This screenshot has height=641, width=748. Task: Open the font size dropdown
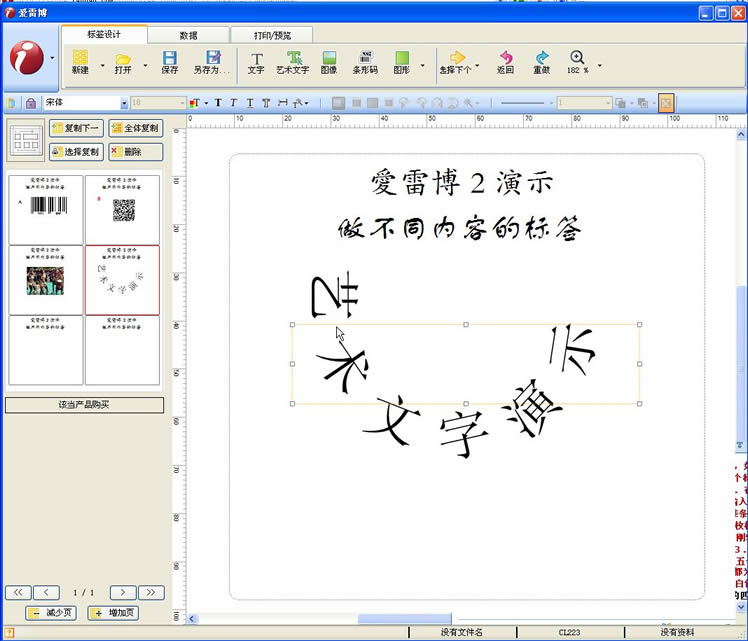click(x=182, y=103)
